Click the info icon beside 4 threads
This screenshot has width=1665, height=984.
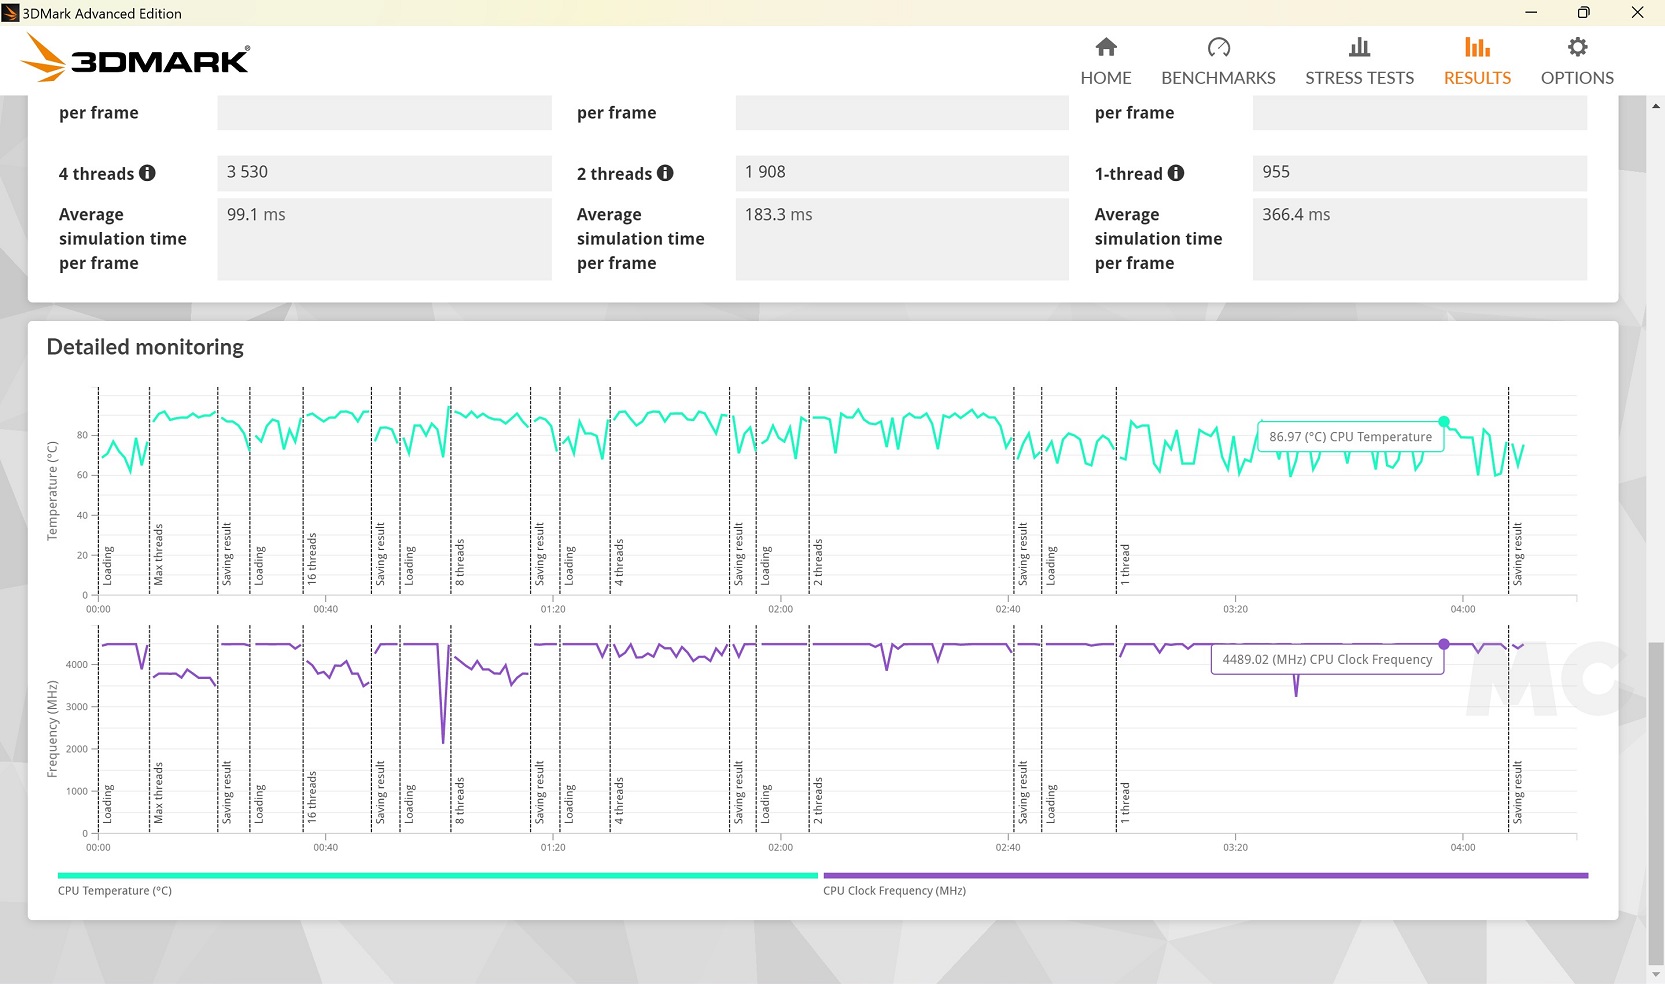click(x=147, y=173)
